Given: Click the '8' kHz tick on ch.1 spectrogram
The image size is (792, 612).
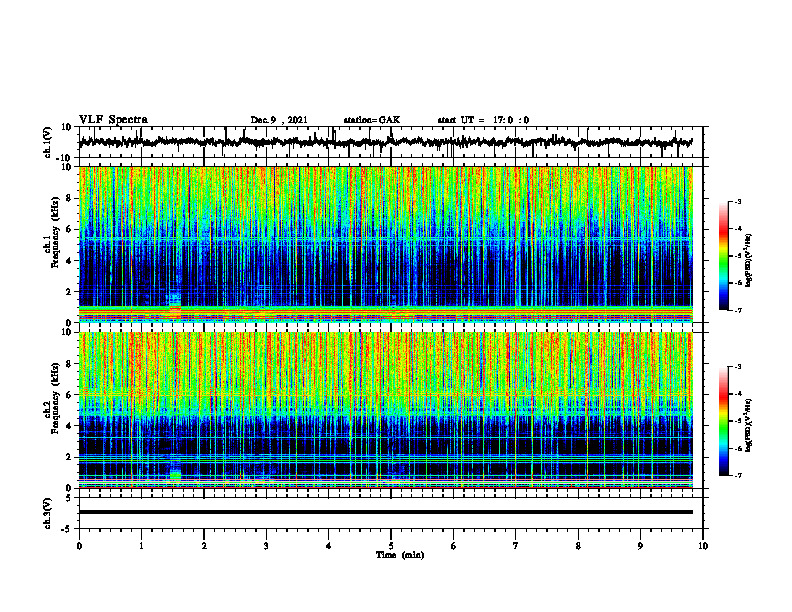Looking at the screenshot, I should pos(69,198).
